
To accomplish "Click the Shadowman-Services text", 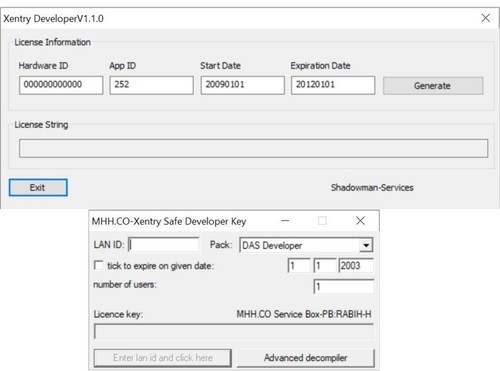I will [x=372, y=188].
